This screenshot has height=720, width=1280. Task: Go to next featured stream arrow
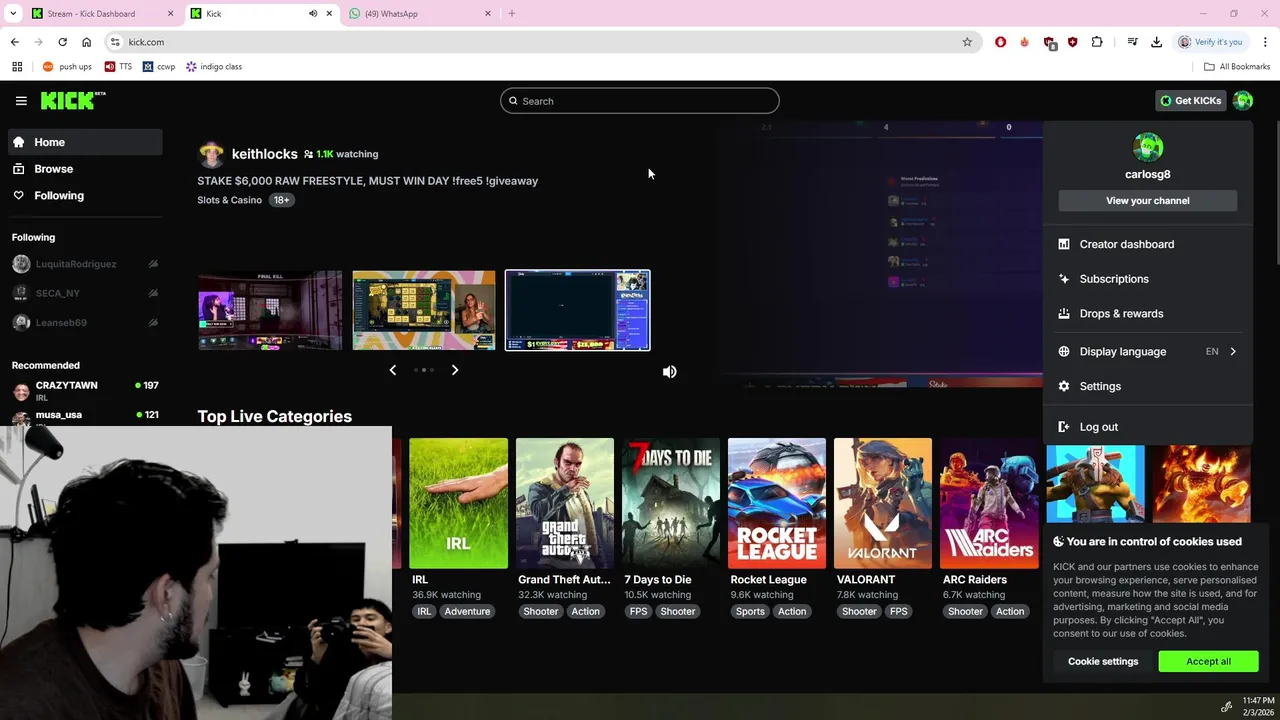tap(455, 370)
